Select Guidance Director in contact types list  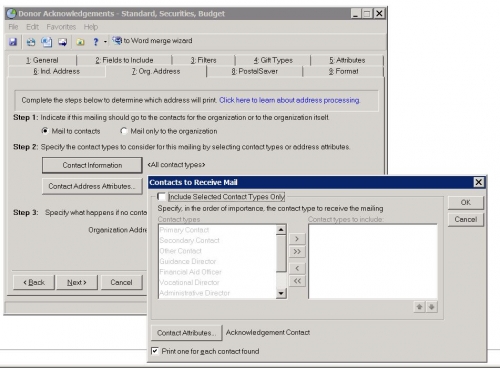(x=188, y=262)
